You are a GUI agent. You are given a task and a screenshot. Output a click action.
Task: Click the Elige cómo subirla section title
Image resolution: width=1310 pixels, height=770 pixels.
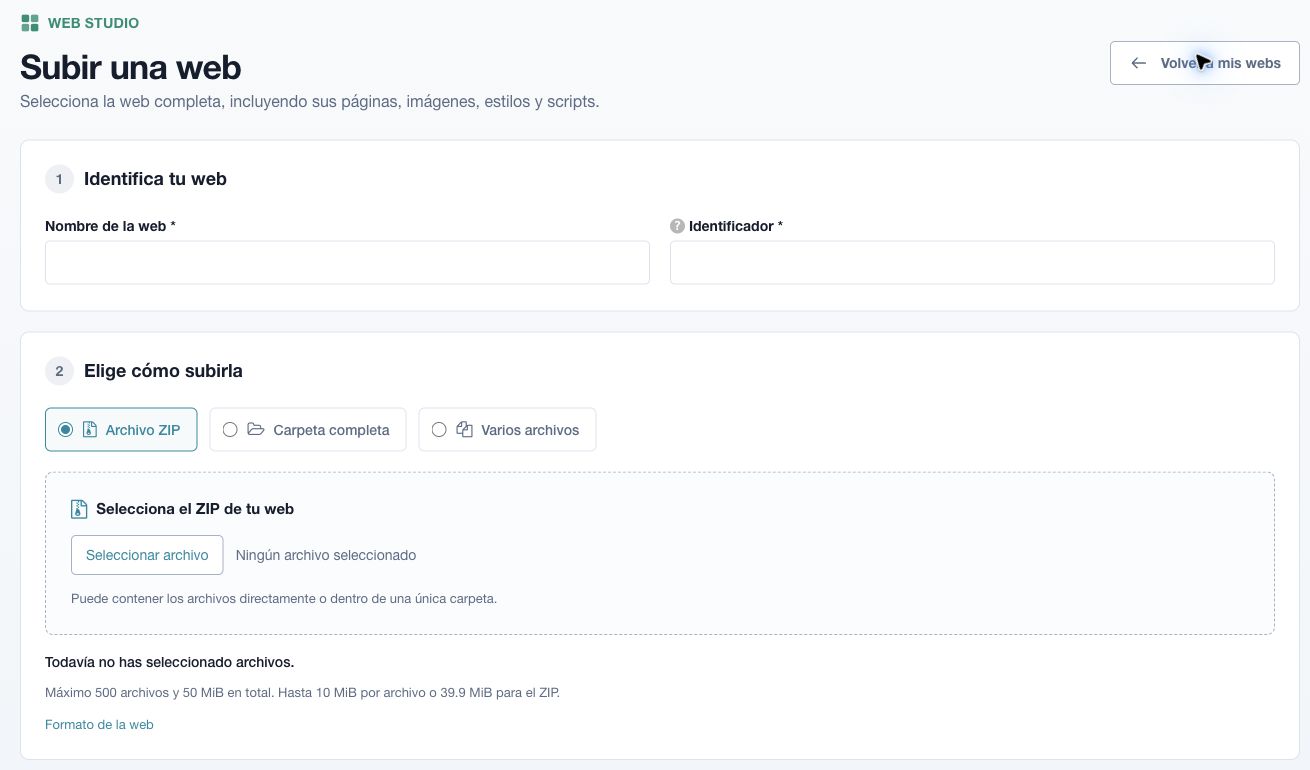[x=163, y=371]
